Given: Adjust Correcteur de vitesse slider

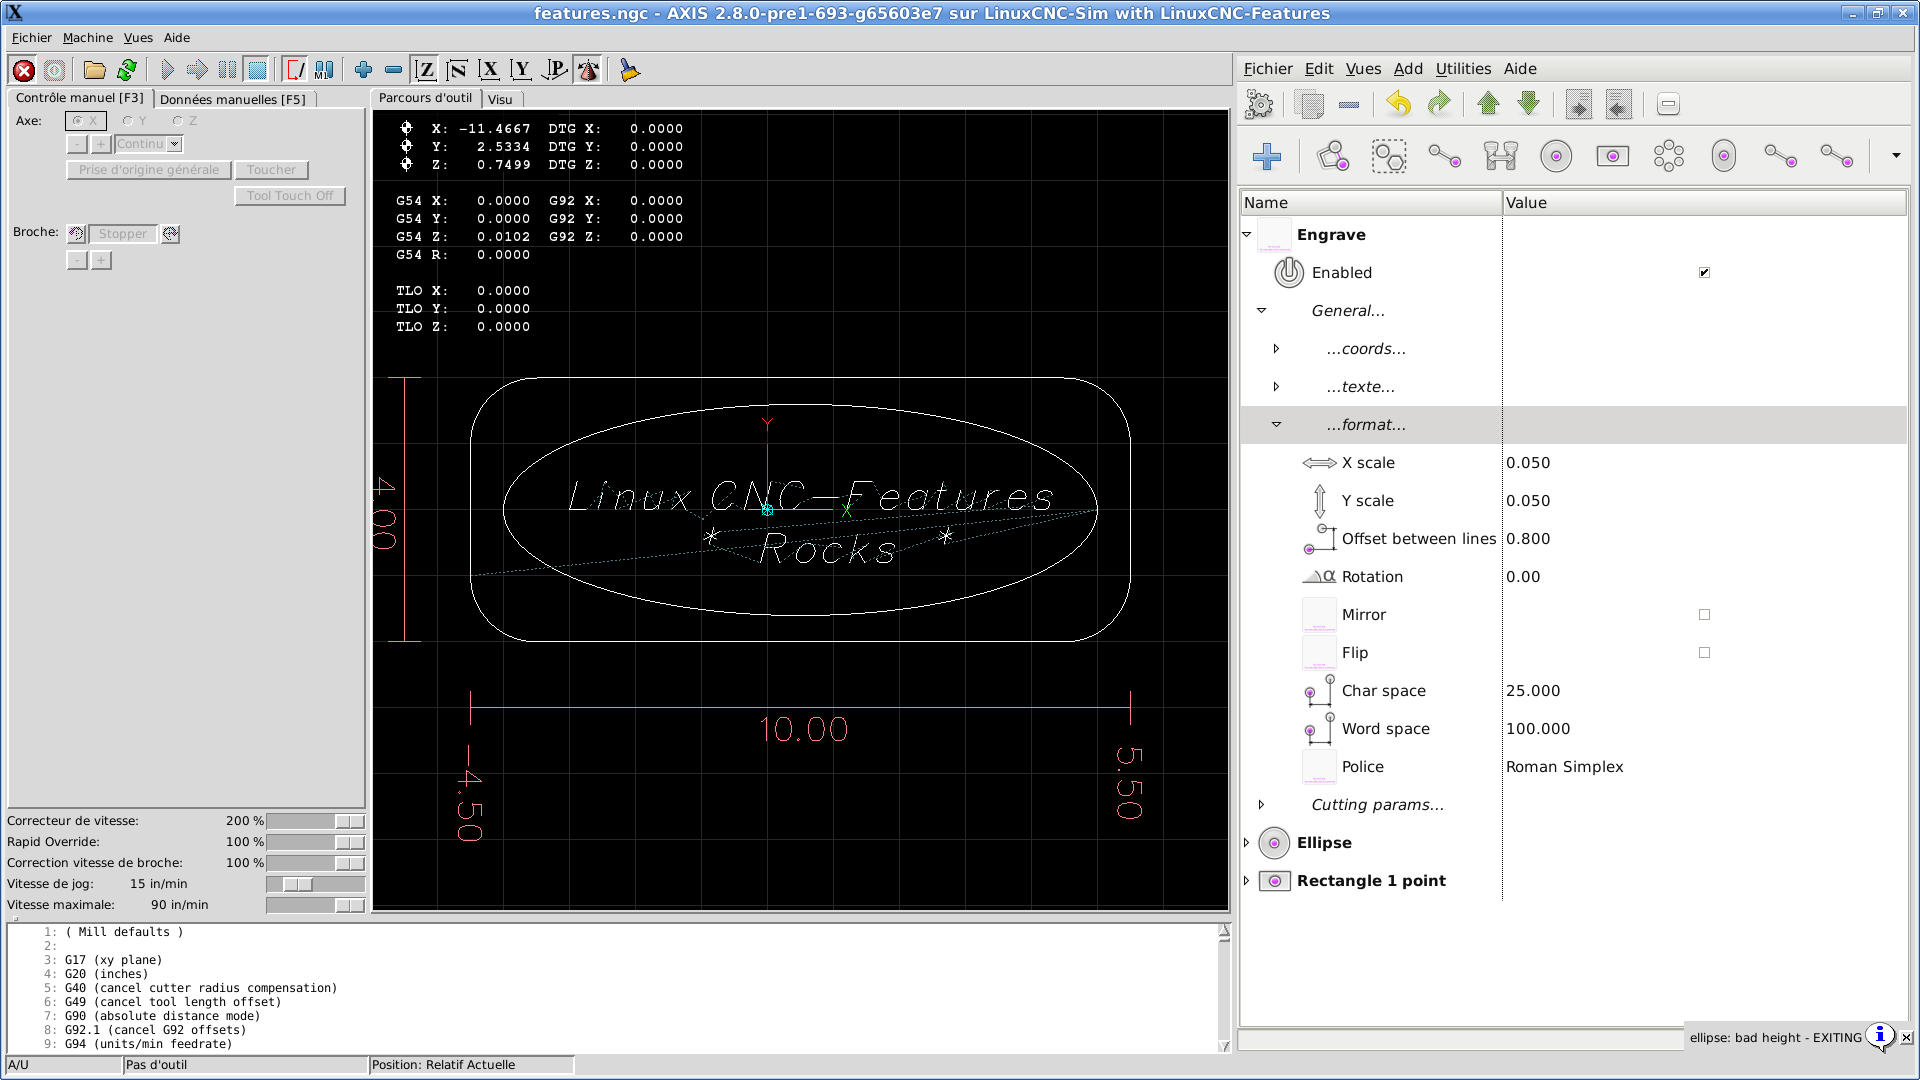Looking at the screenshot, I should [315, 821].
